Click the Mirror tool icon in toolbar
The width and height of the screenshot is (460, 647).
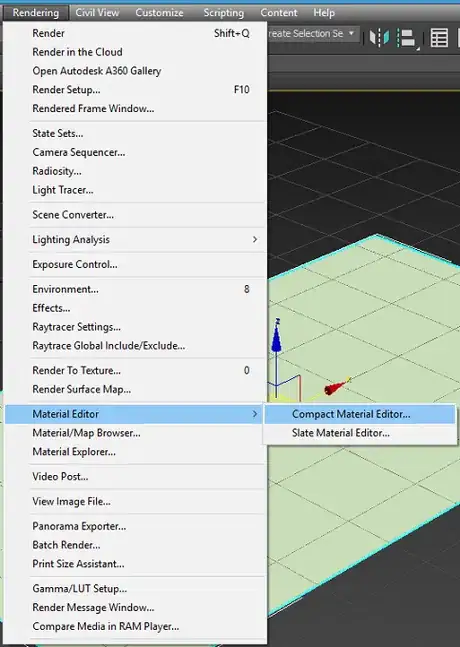tap(379, 38)
